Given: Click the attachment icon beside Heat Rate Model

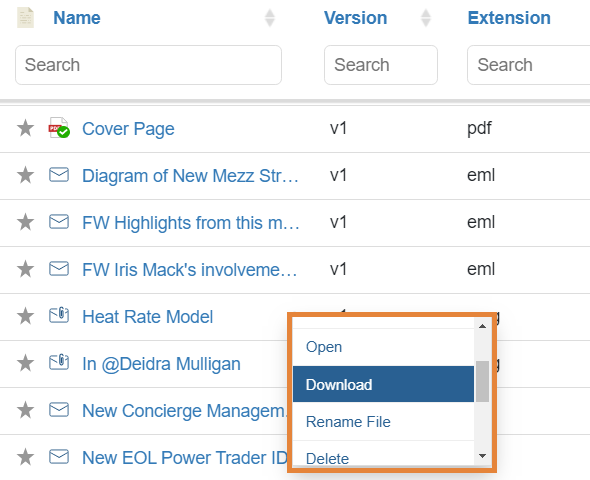Looking at the screenshot, I should 59,316.
